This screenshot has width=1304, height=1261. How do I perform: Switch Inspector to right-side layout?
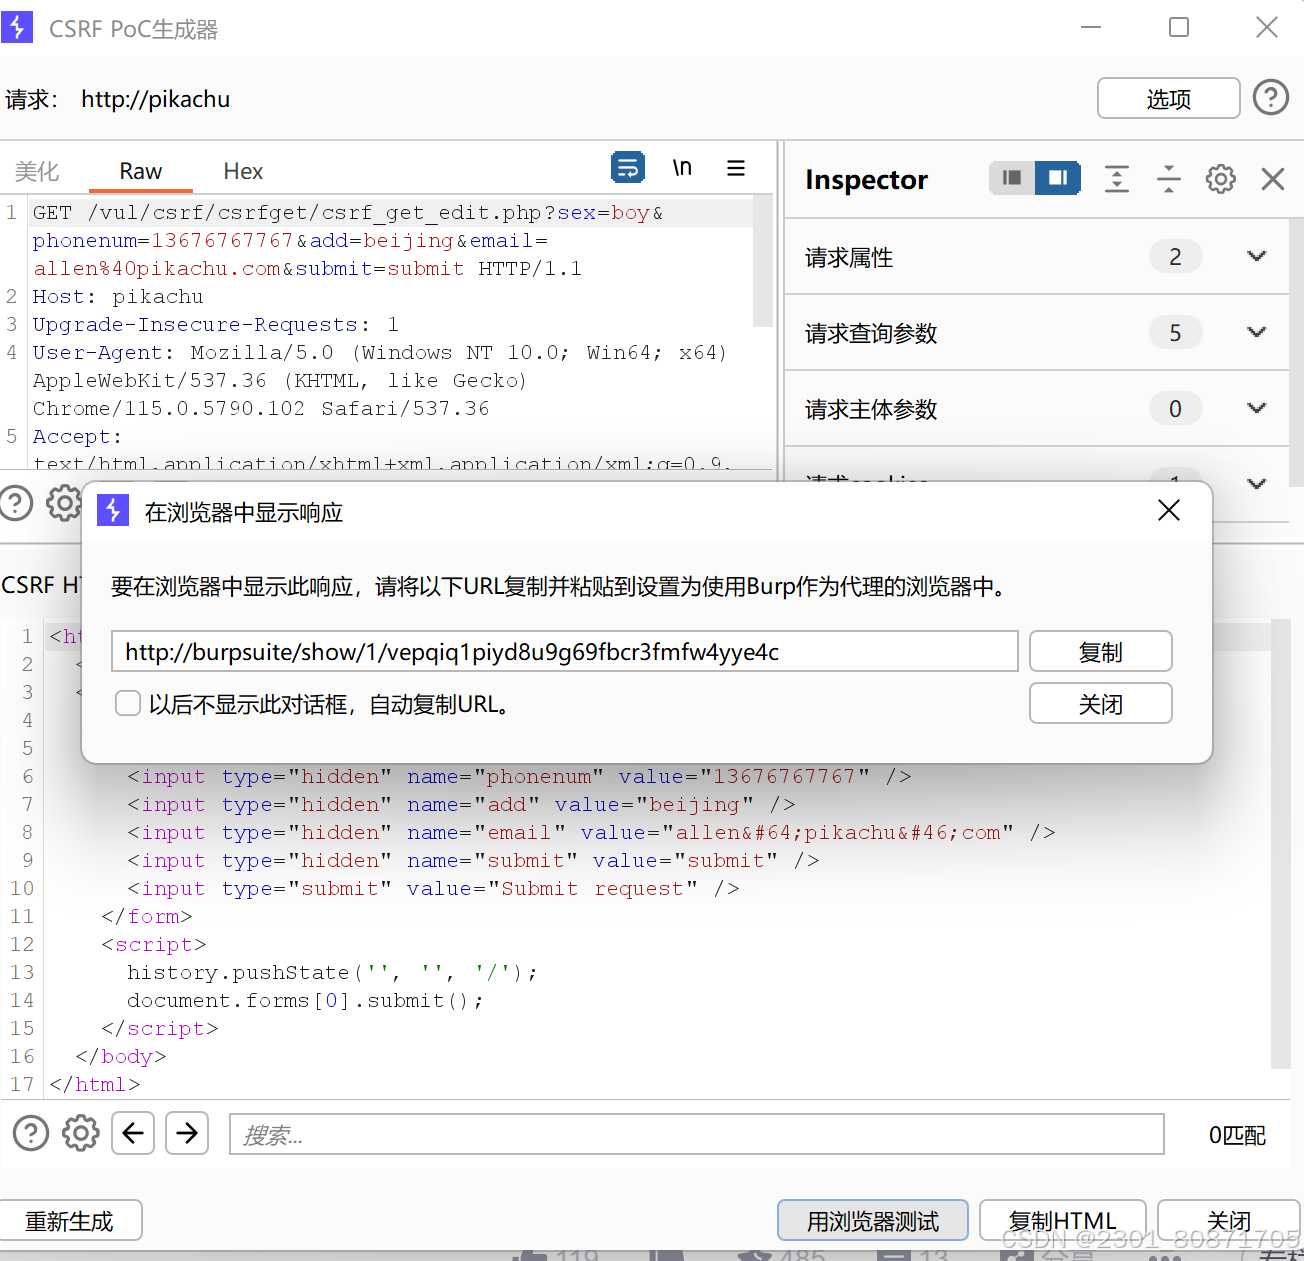coord(1058,178)
